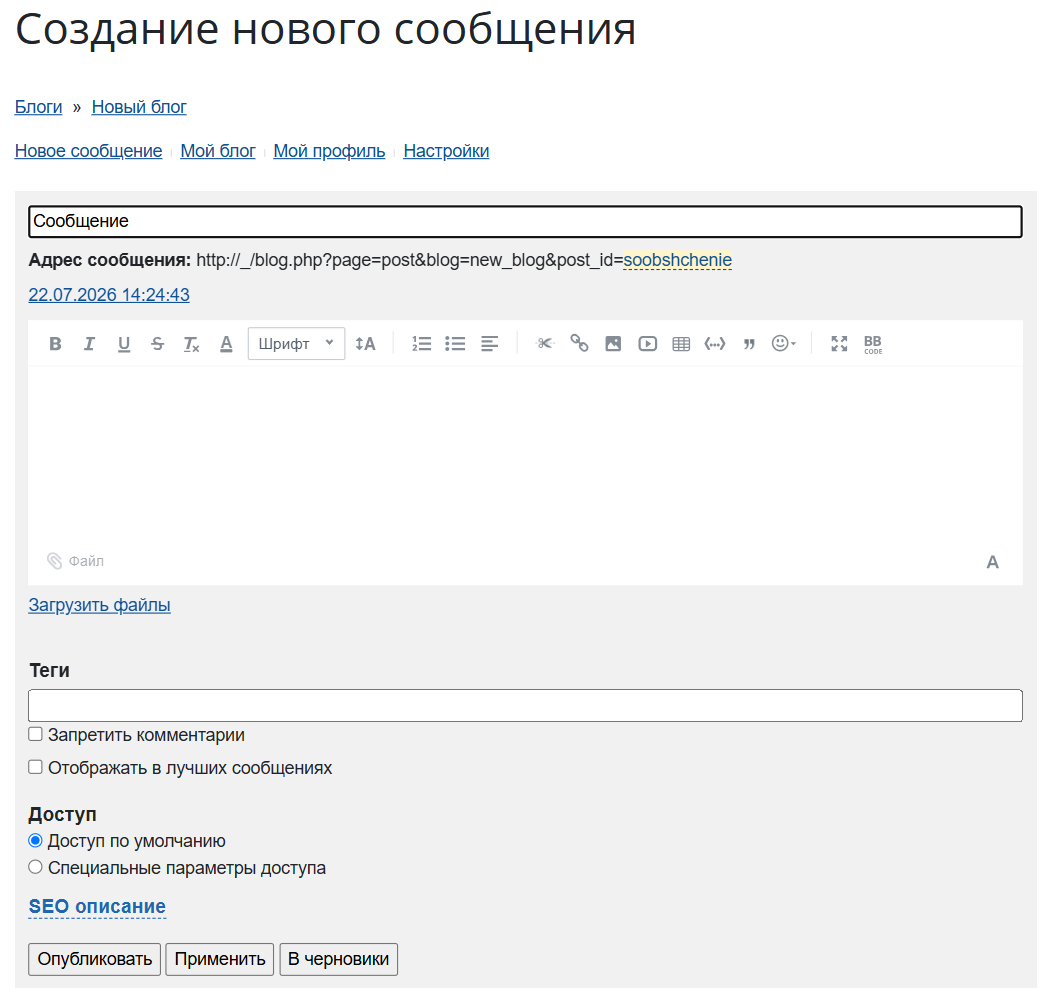Insert an image into the message
This screenshot has width=1048, height=988.
point(613,344)
